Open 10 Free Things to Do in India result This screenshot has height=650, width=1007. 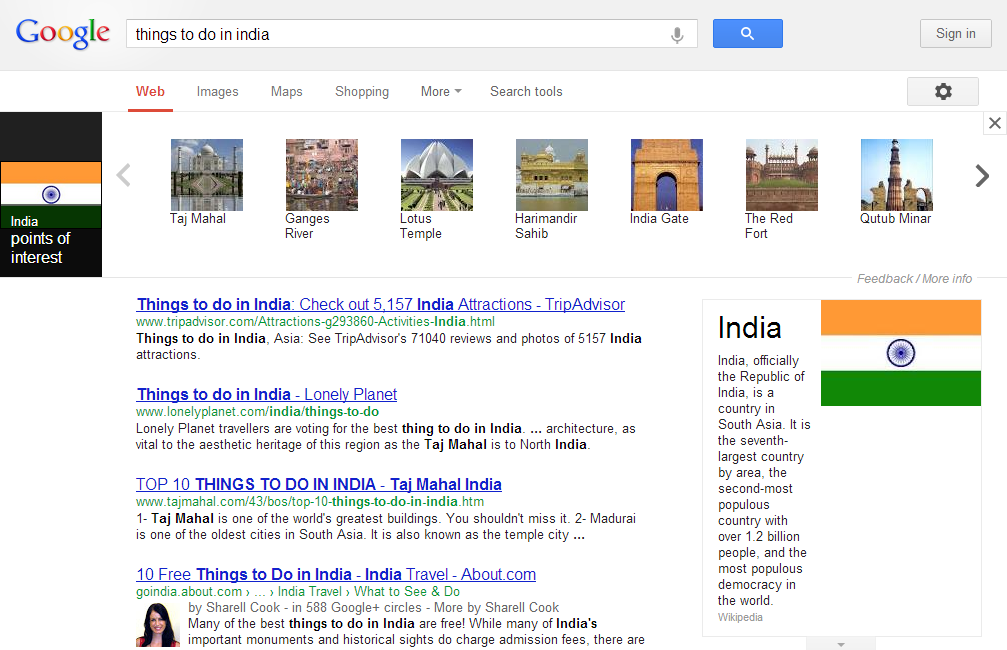(x=336, y=574)
